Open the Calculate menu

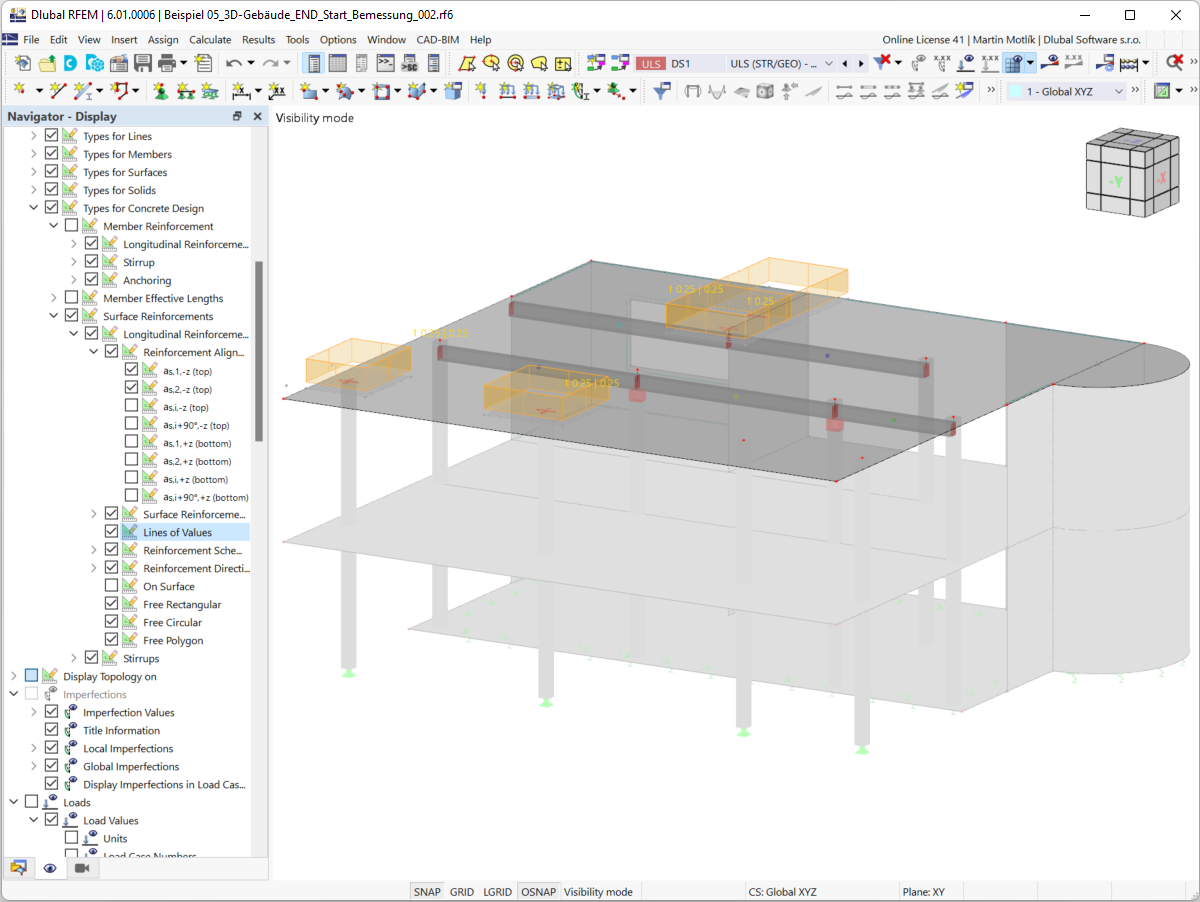coord(210,40)
